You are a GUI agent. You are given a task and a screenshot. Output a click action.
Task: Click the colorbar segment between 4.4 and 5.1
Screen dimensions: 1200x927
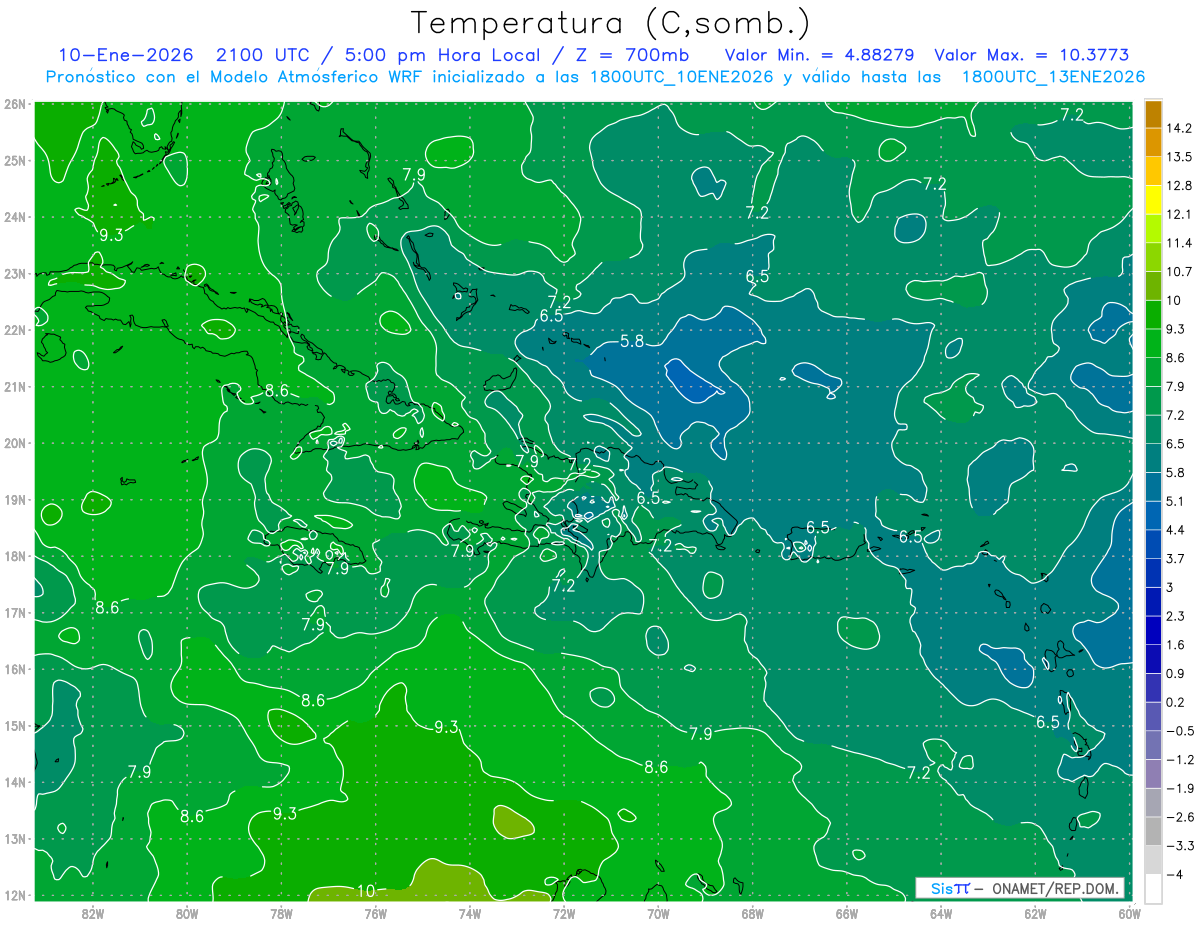pyautogui.click(x=1153, y=514)
